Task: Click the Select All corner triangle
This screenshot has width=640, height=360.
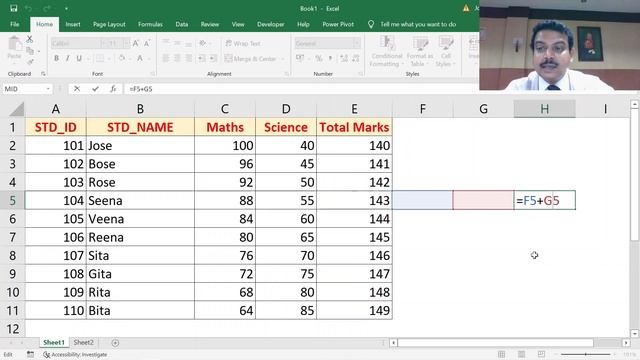Action: [16, 109]
